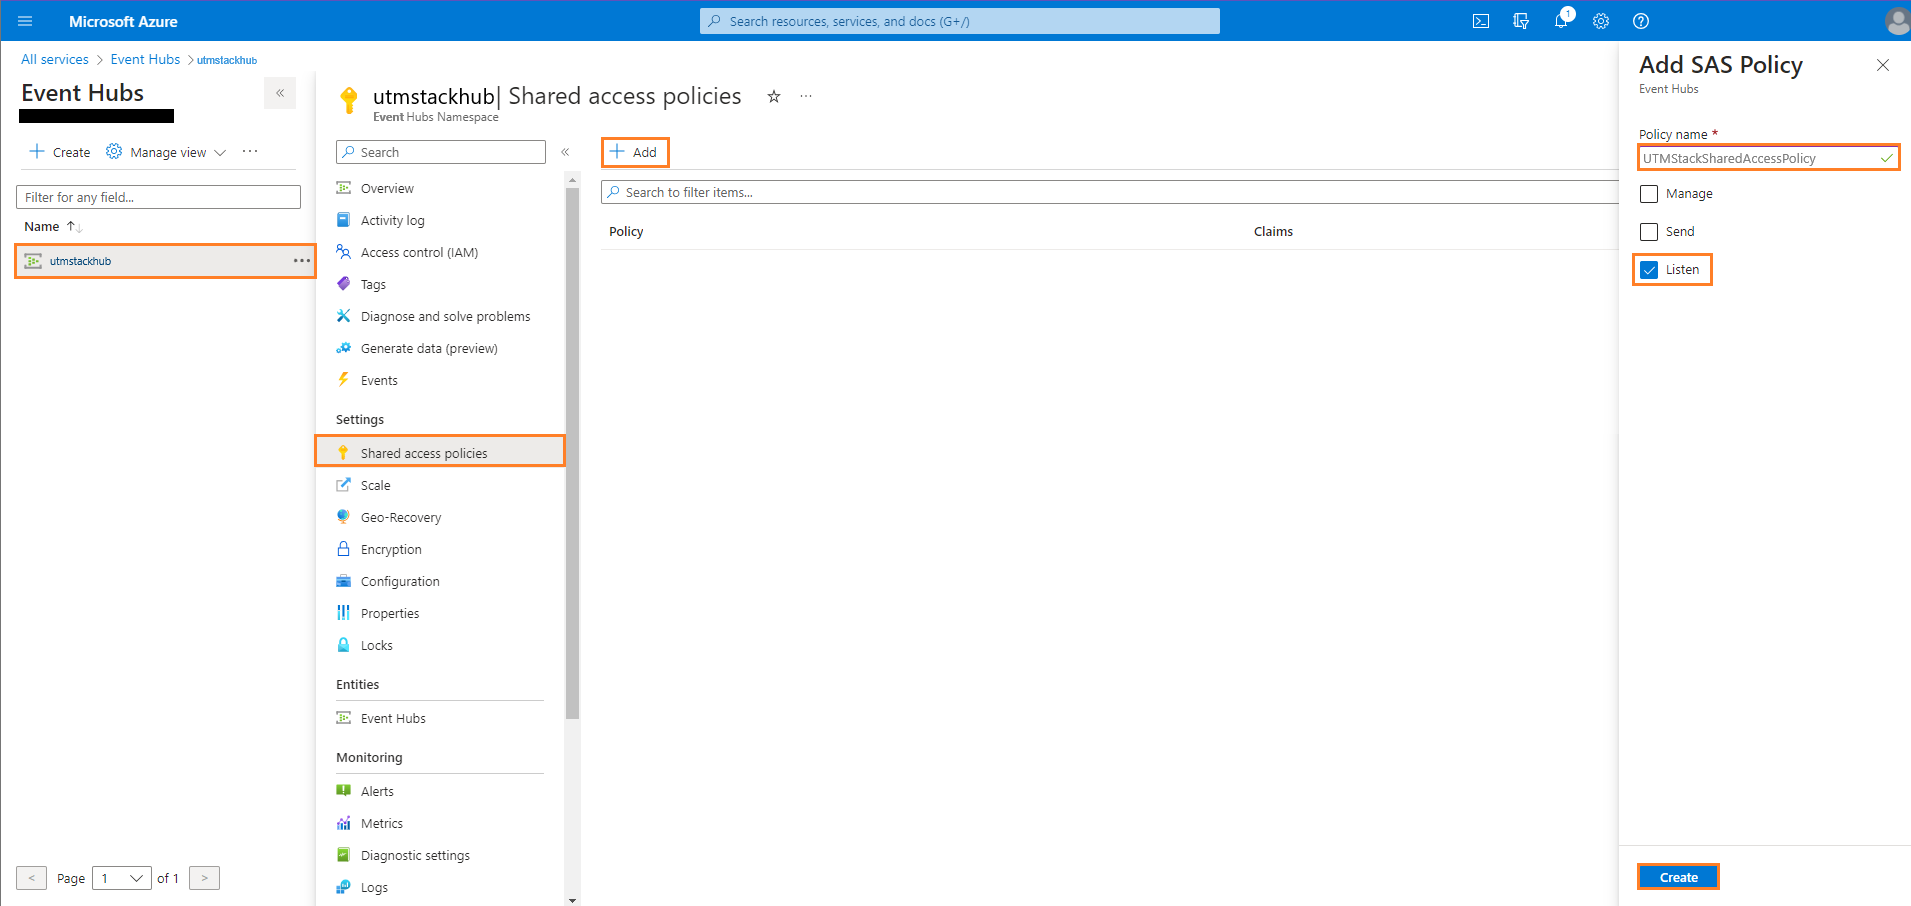Open the page number dropdown
This screenshot has height=906, width=1911.
122,878
